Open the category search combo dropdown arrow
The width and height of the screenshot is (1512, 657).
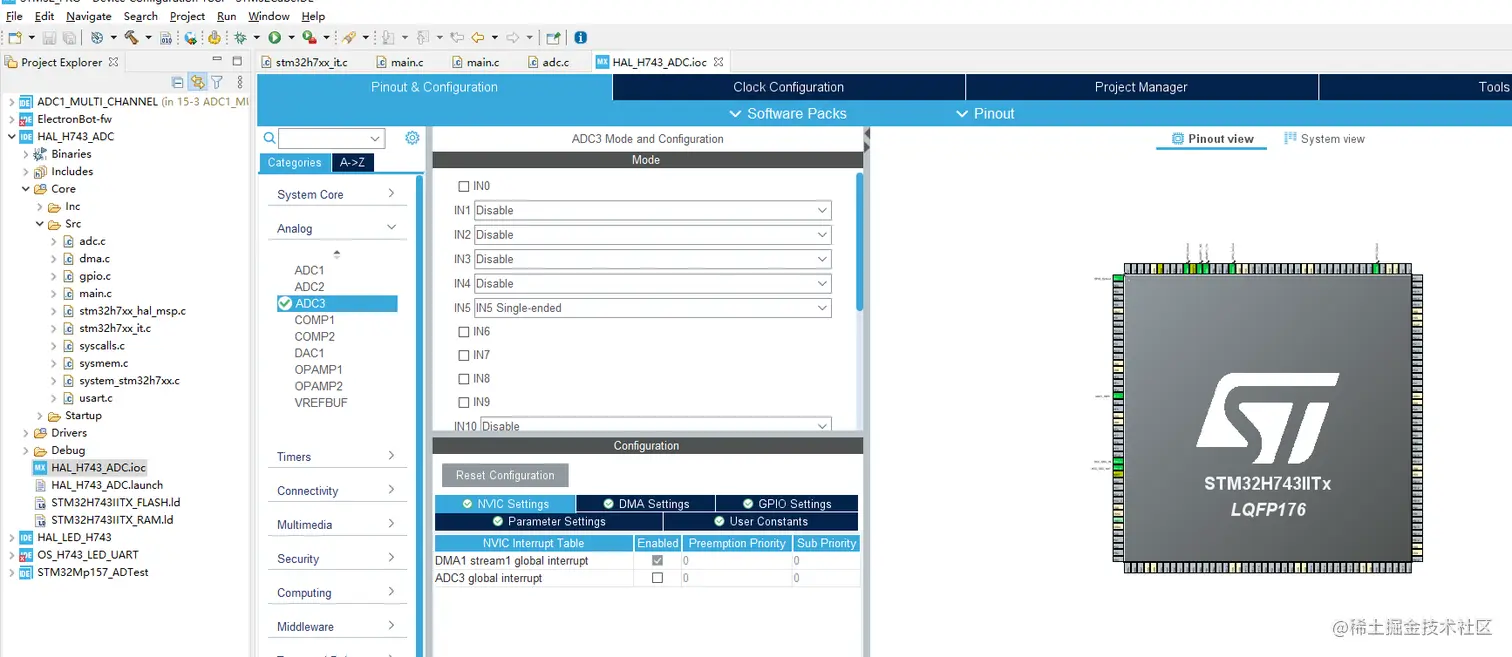tap(375, 139)
